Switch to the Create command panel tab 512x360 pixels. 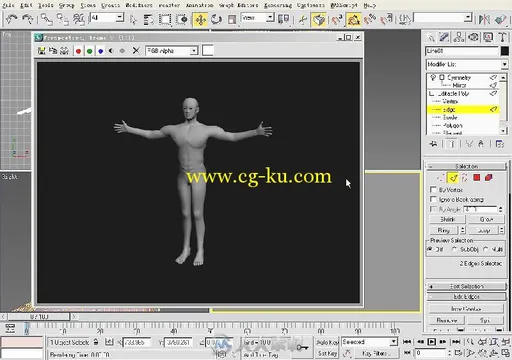(x=430, y=37)
